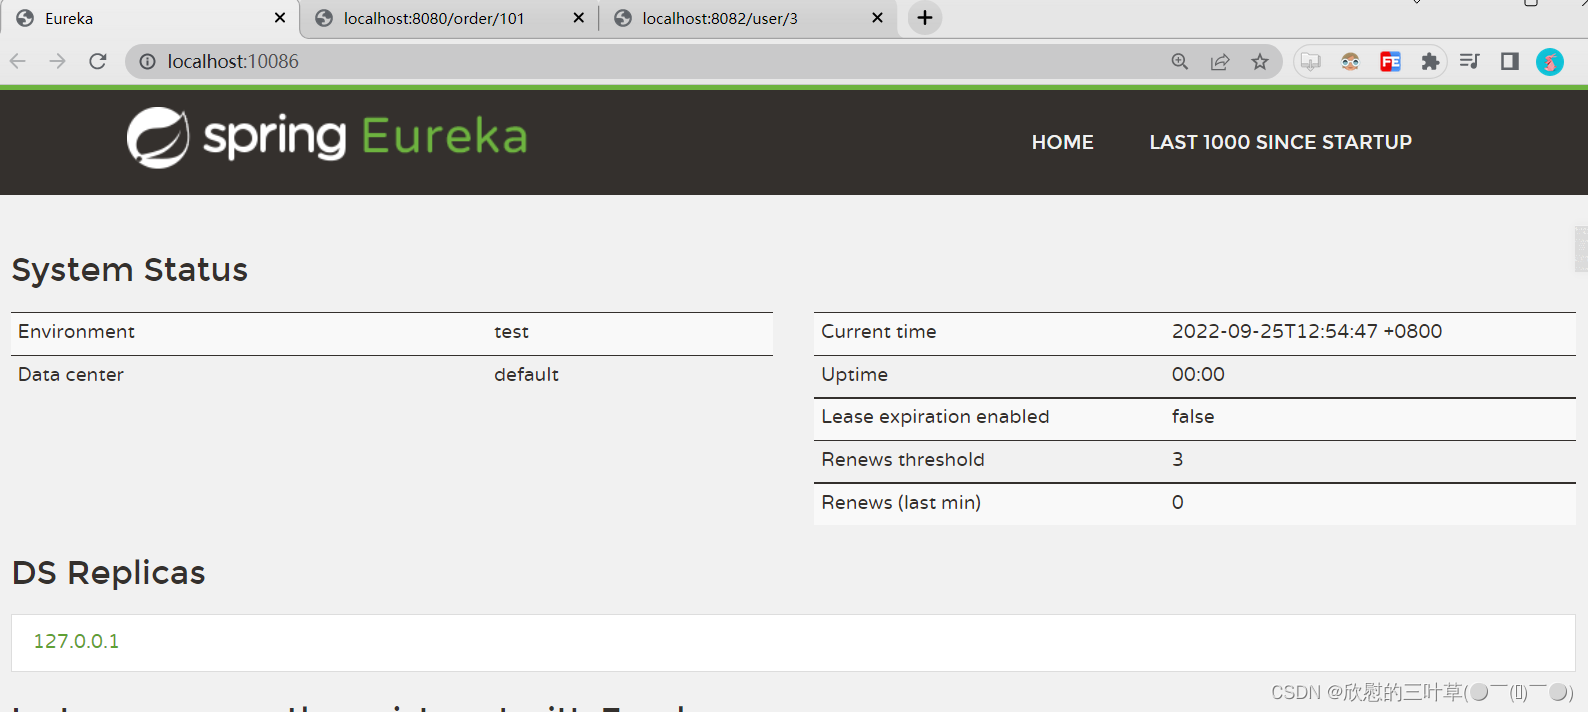The height and width of the screenshot is (712, 1588).
Task: Open the zoom magnifier in the address bar
Action: (x=1180, y=61)
